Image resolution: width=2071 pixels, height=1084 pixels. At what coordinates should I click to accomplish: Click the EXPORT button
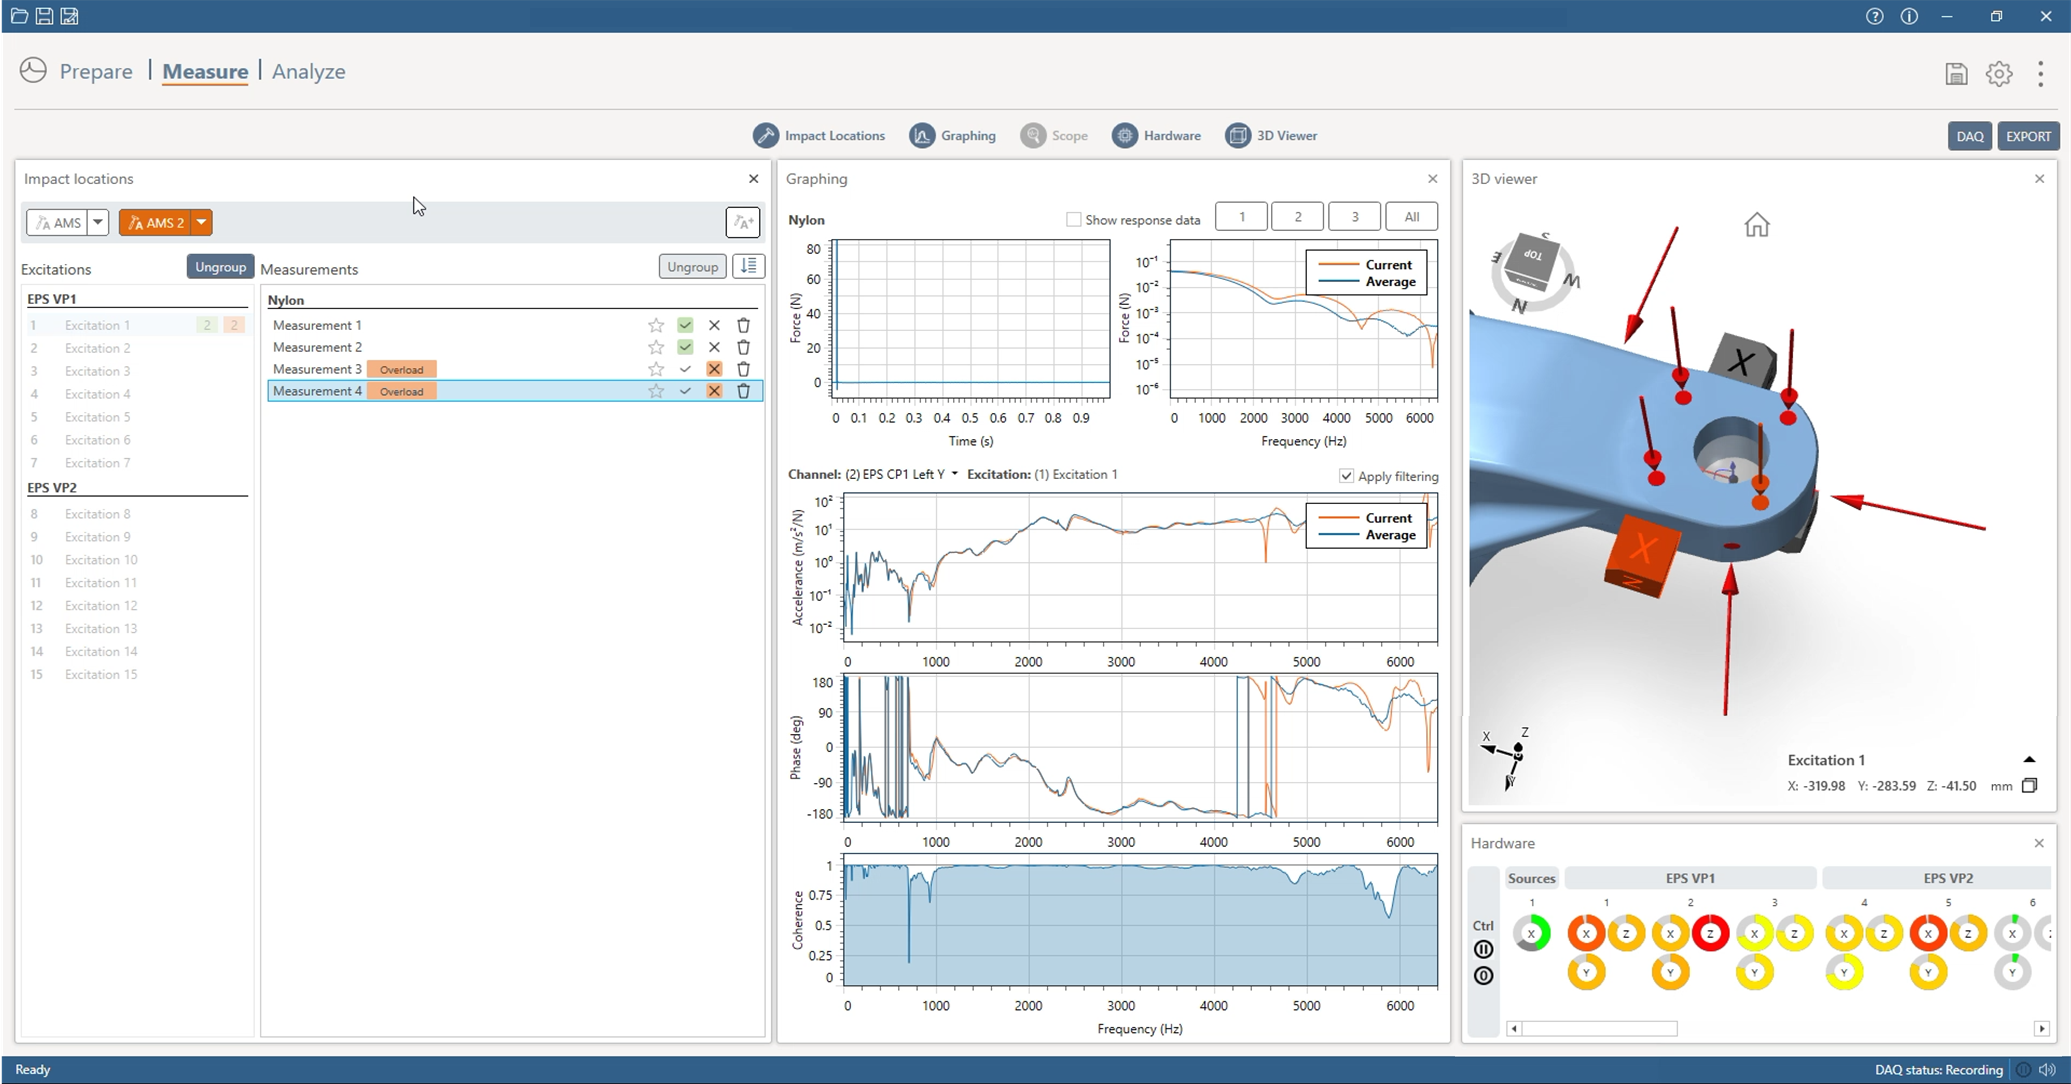pos(2027,137)
